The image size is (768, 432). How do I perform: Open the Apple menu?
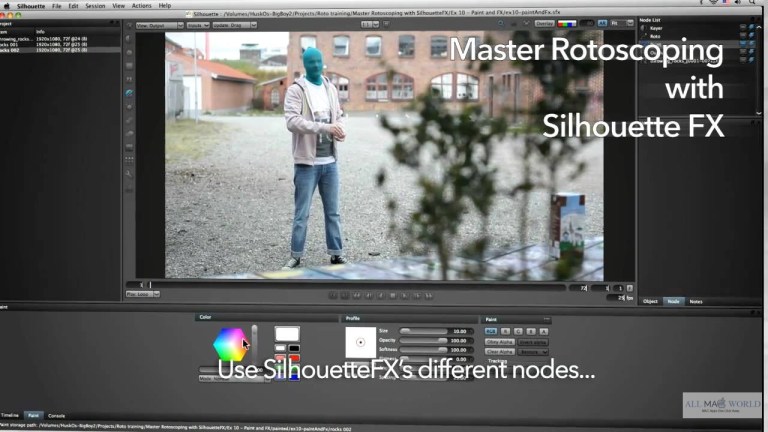[x=7, y=6]
